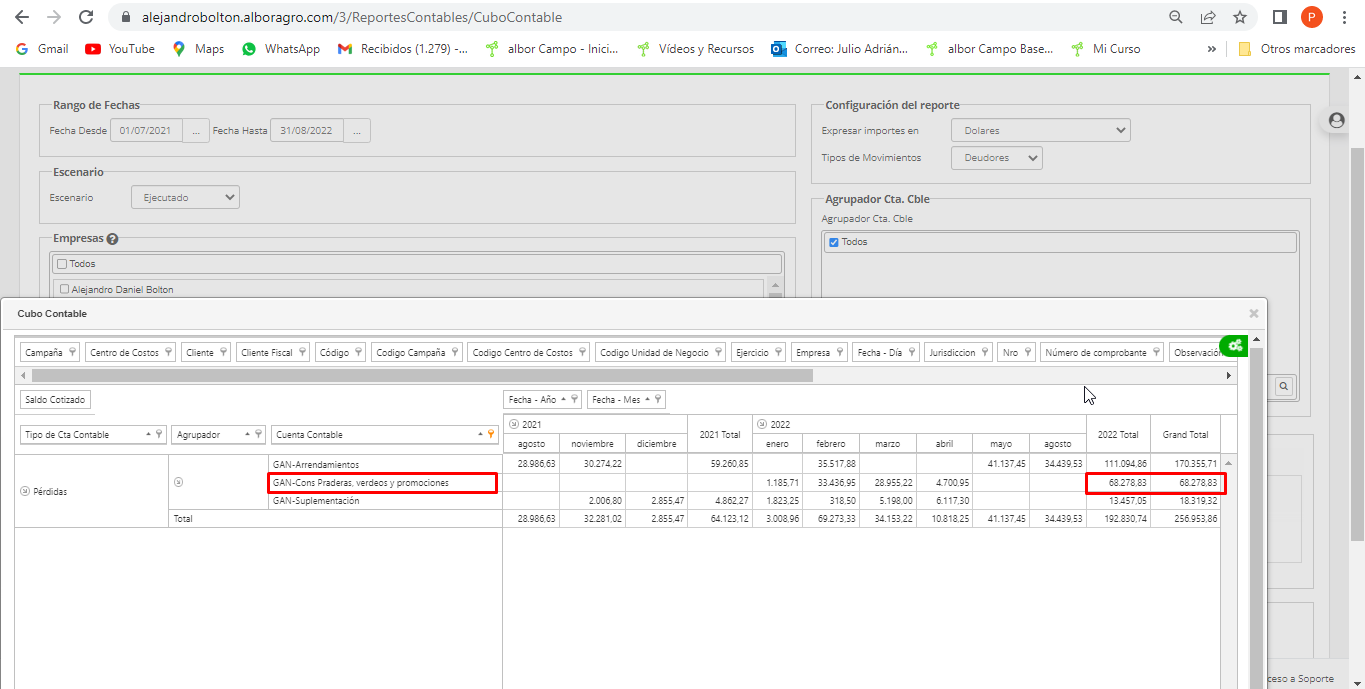Close the Cubo Contable dialog
This screenshot has width=1365, height=689.
click(x=1253, y=313)
